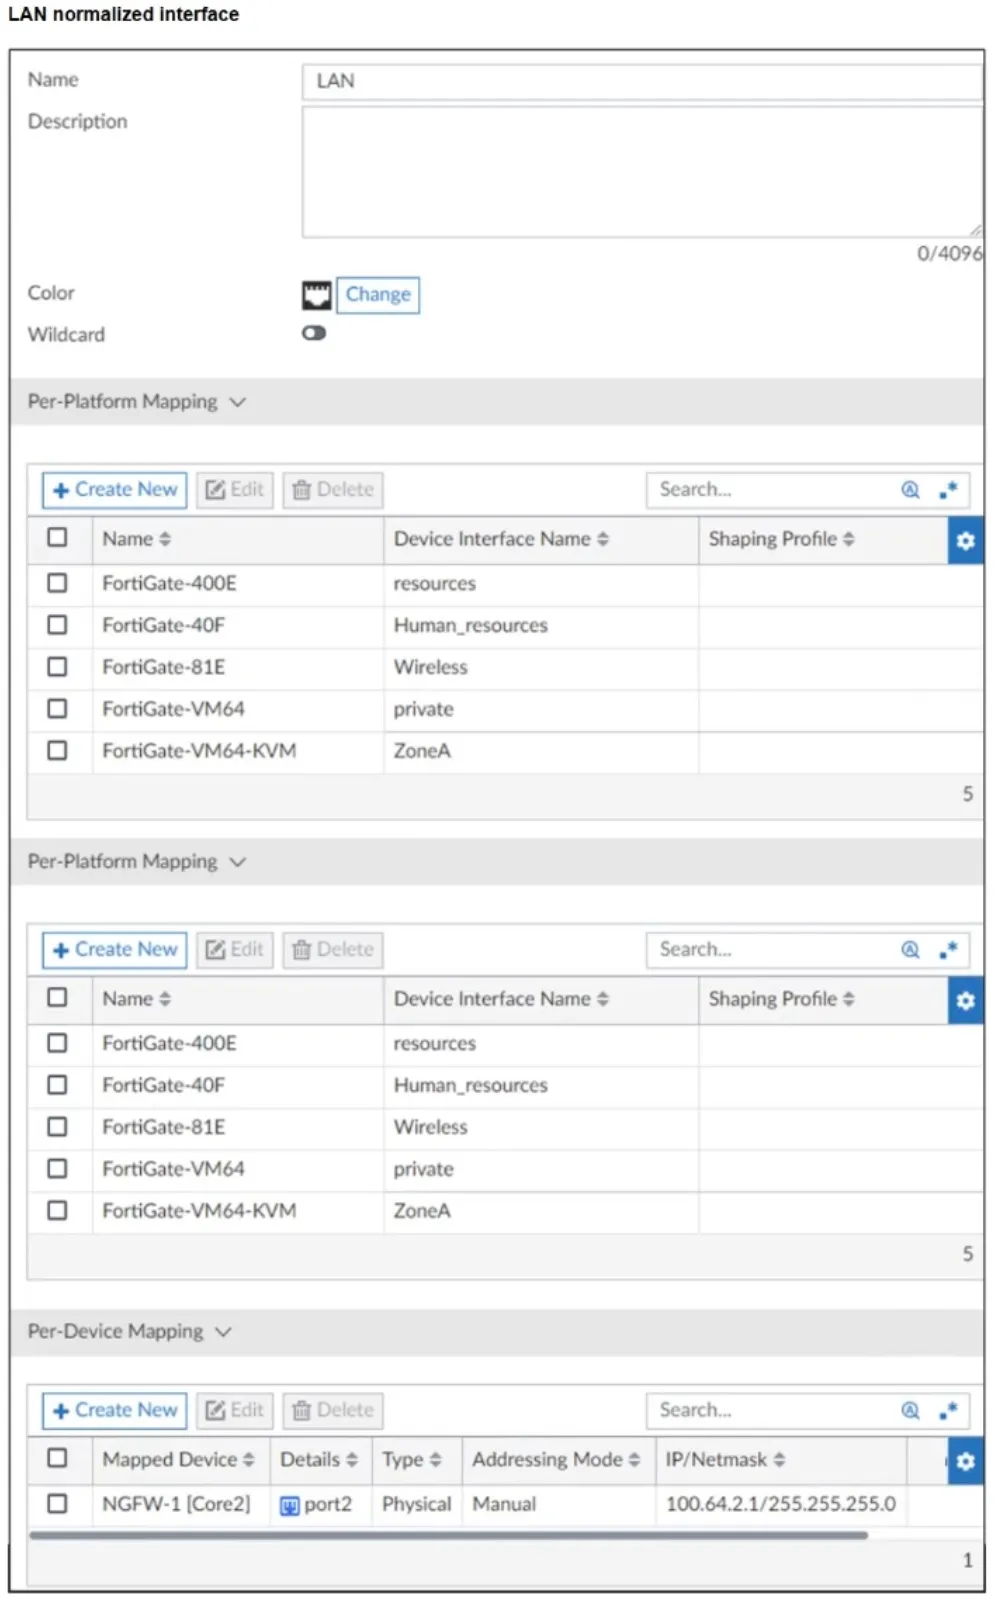Click the search icon in Per-Device Mapping table
This screenshot has height=1607, width=996.
pyautogui.click(x=910, y=1410)
